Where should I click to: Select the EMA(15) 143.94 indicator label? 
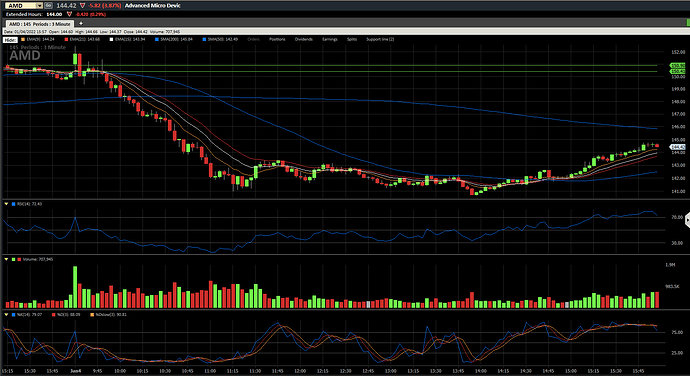pos(130,40)
